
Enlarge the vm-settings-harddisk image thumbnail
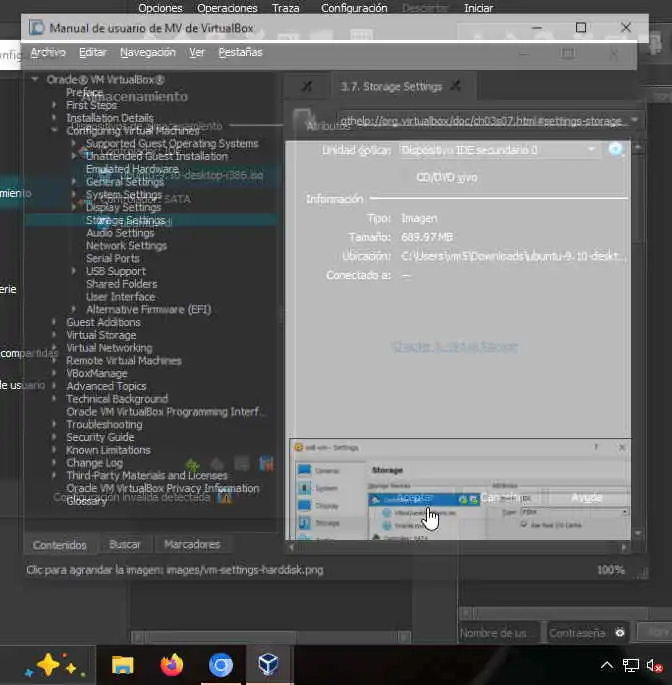click(x=460, y=489)
